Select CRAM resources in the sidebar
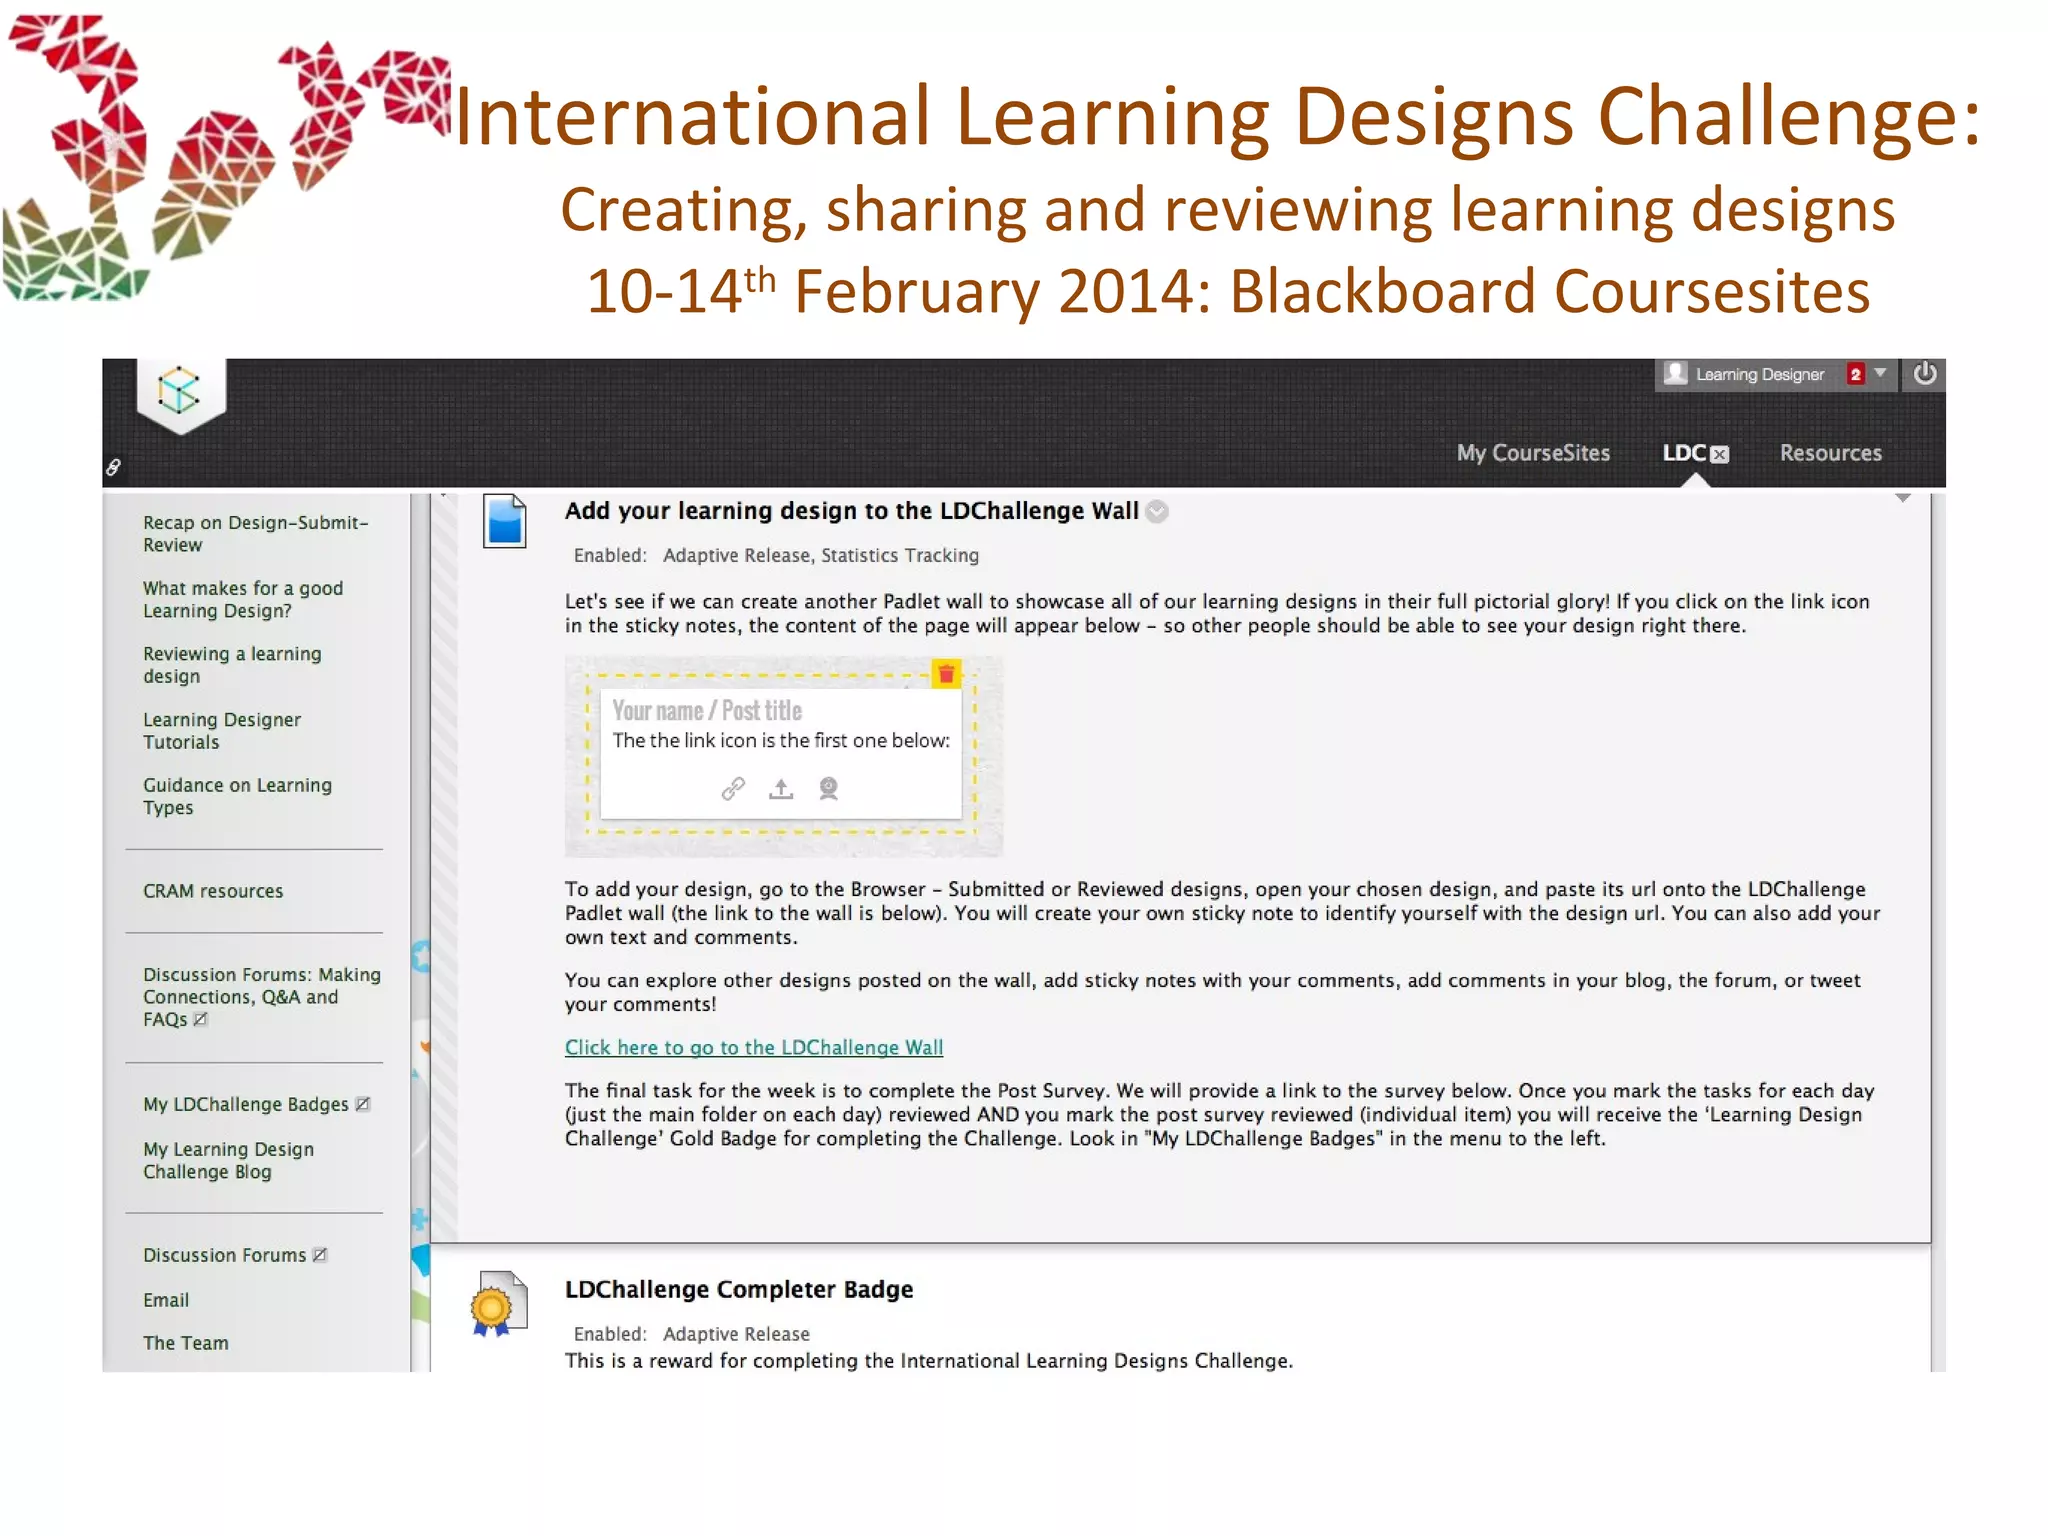This screenshot has height=1536, width=2048. 213,891
